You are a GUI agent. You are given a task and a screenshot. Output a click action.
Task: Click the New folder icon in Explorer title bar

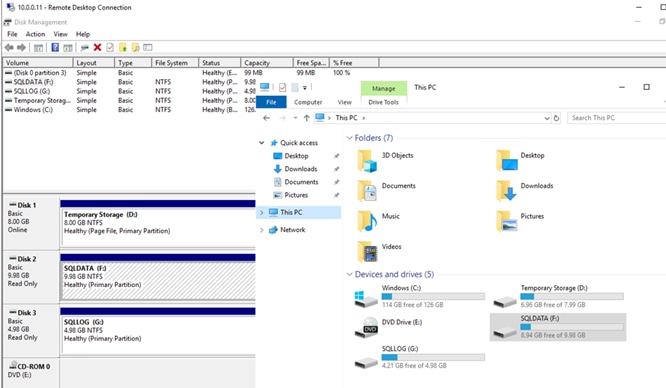pos(294,88)
